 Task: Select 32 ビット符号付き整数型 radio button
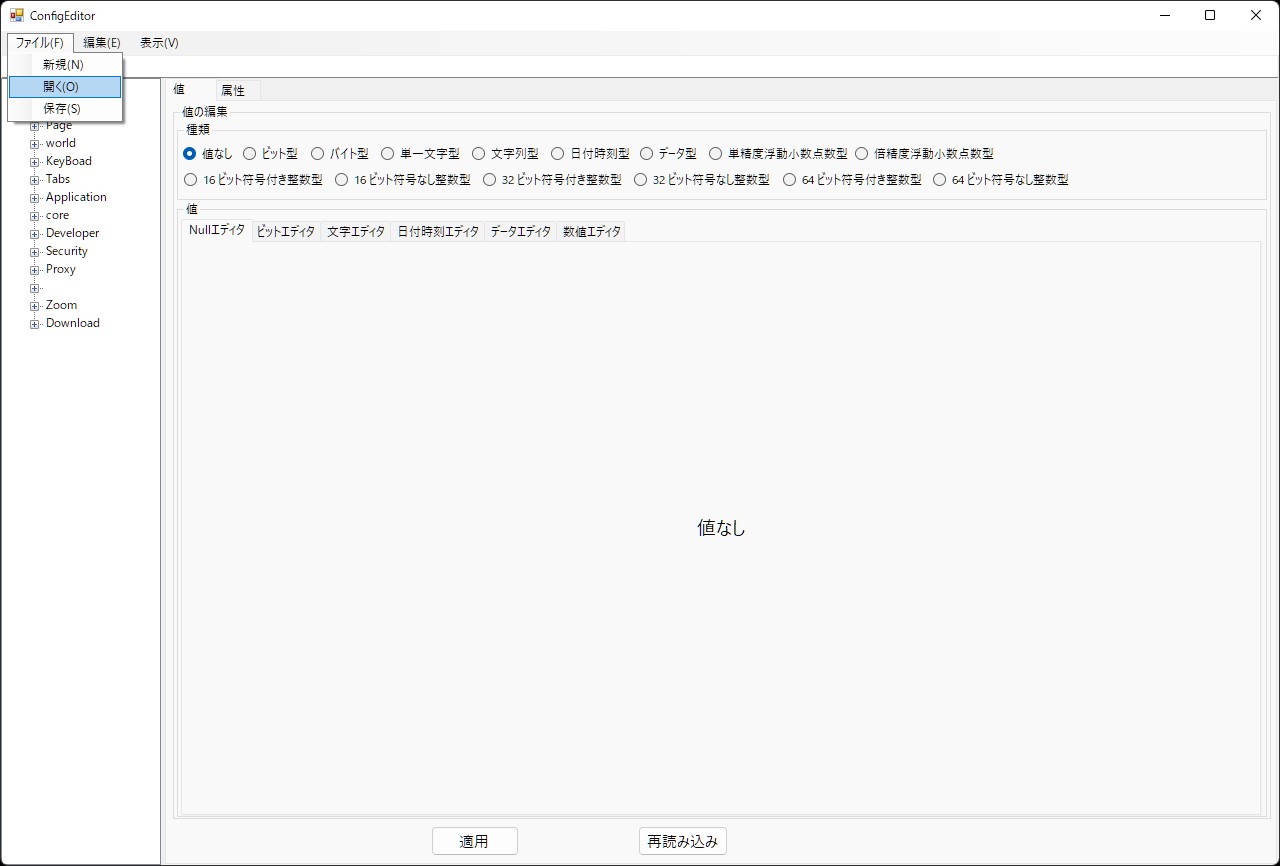[x=490, y=180]
